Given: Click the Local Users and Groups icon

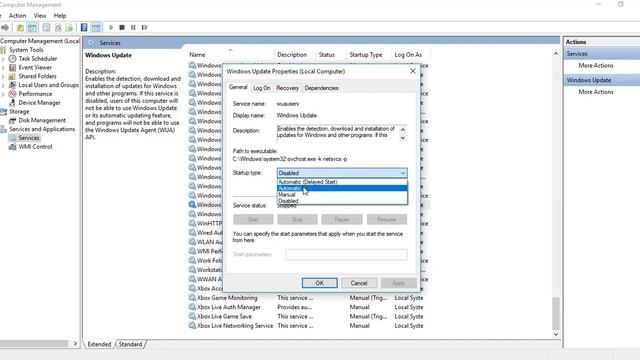Looking at the screenshot, I should pos(13,85).
